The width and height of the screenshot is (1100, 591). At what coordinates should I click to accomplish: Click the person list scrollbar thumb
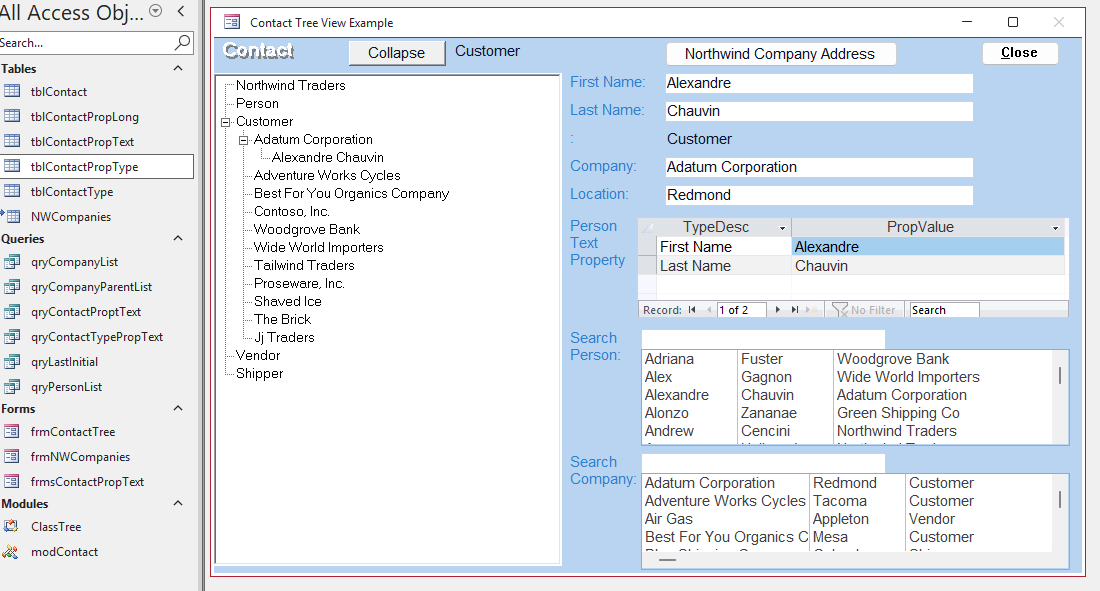click(1059, 376)
